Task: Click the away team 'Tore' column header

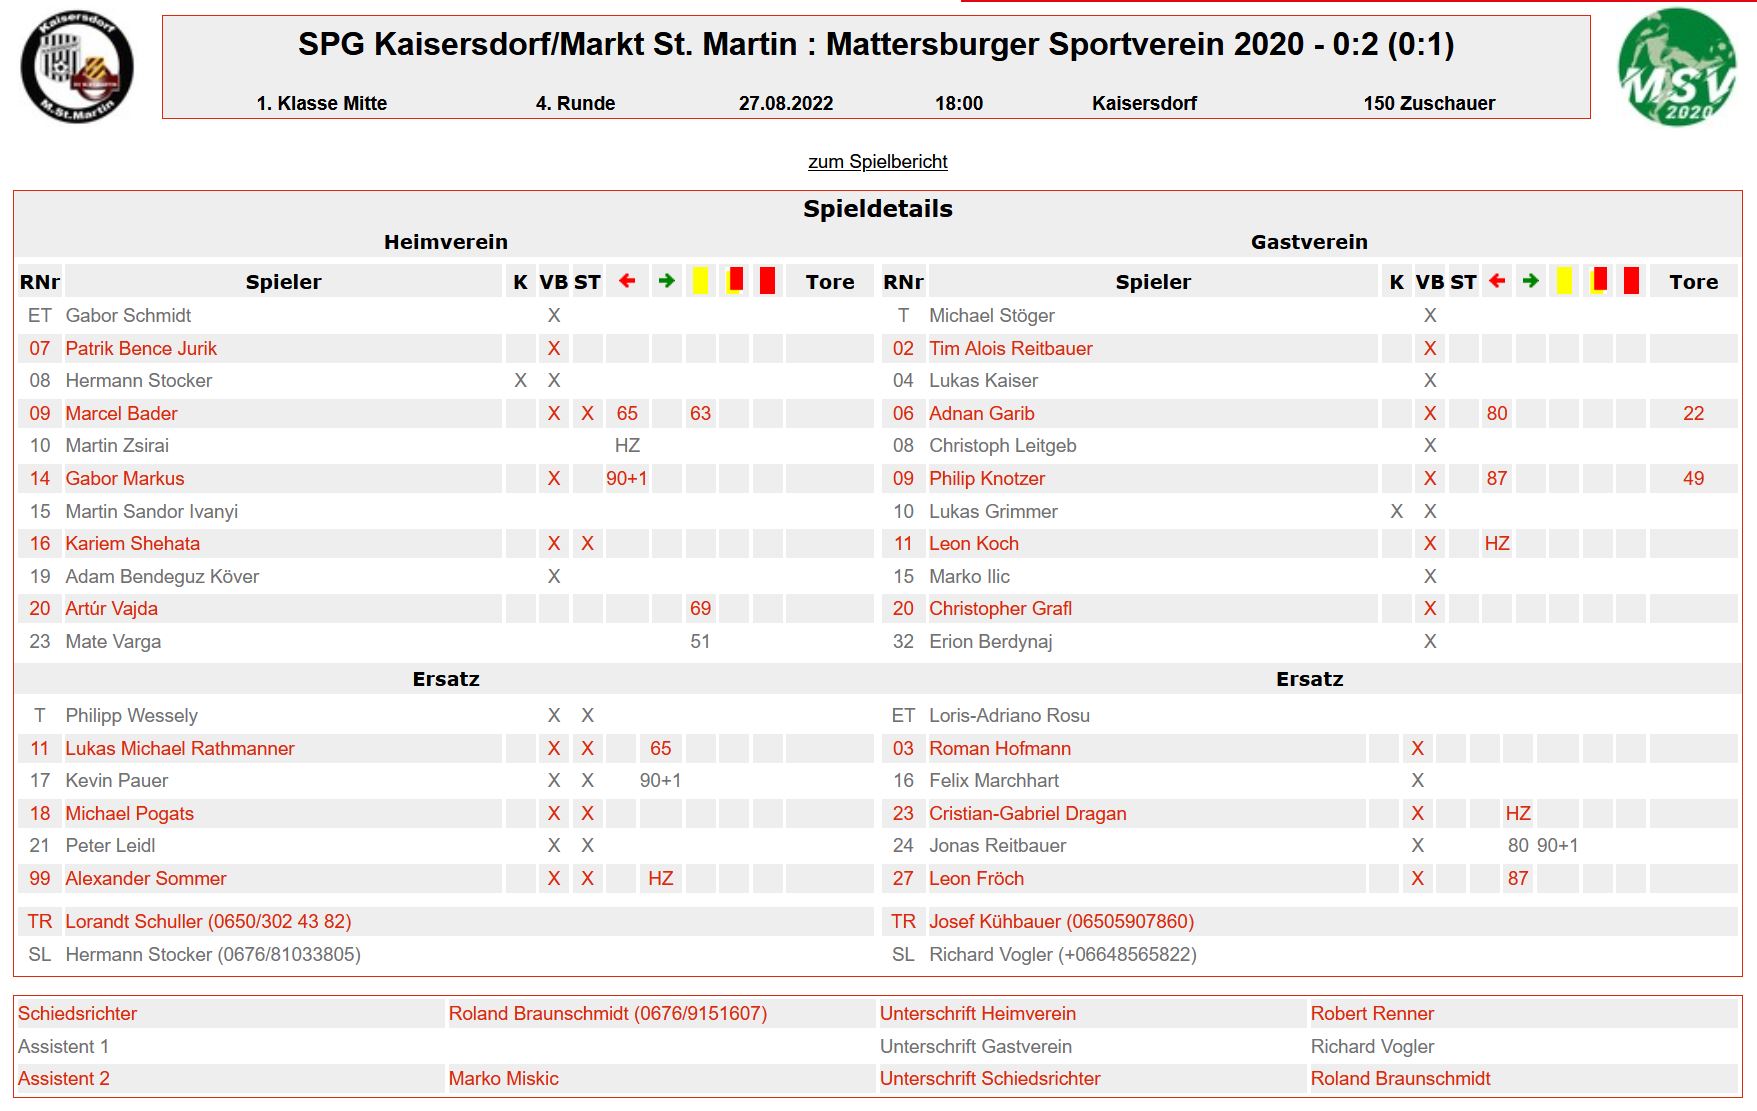Action: click(1694, 282)
